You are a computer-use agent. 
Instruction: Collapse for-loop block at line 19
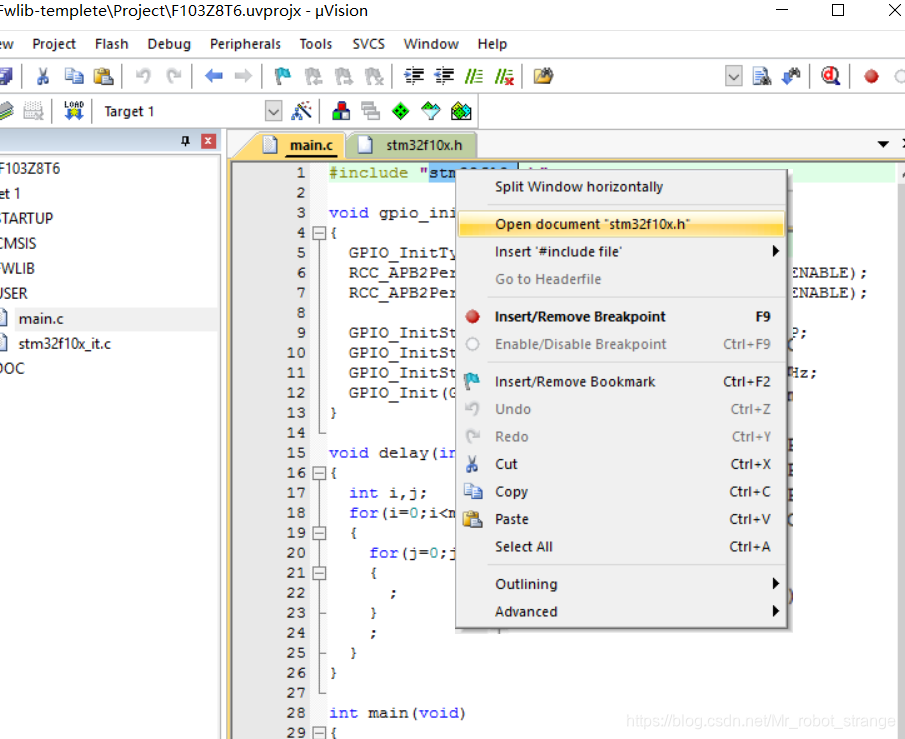[x=319, y=533]
